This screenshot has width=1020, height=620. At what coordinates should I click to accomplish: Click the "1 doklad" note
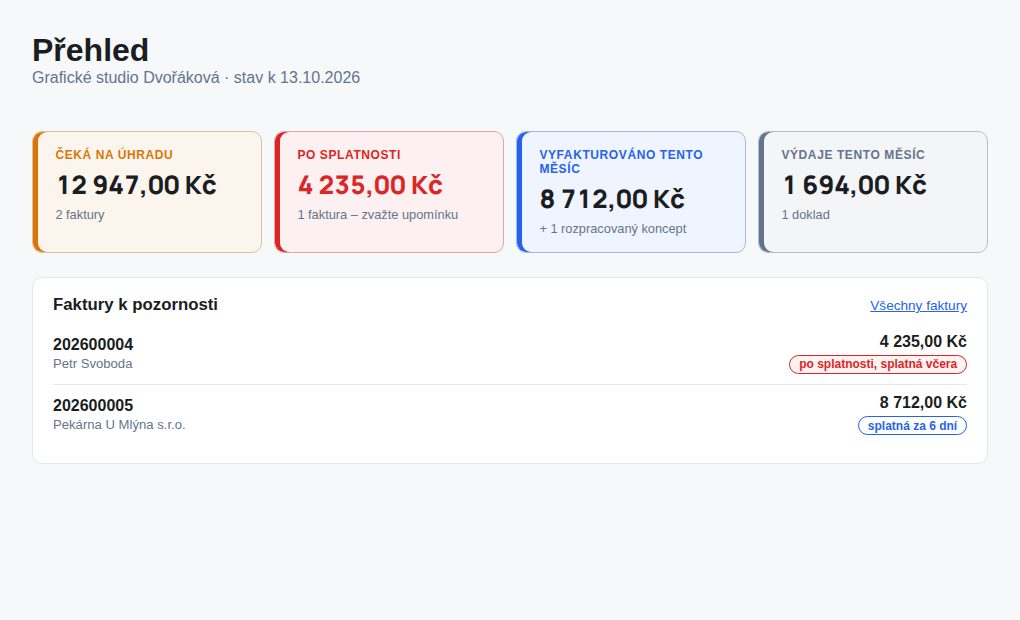[805, 215]
